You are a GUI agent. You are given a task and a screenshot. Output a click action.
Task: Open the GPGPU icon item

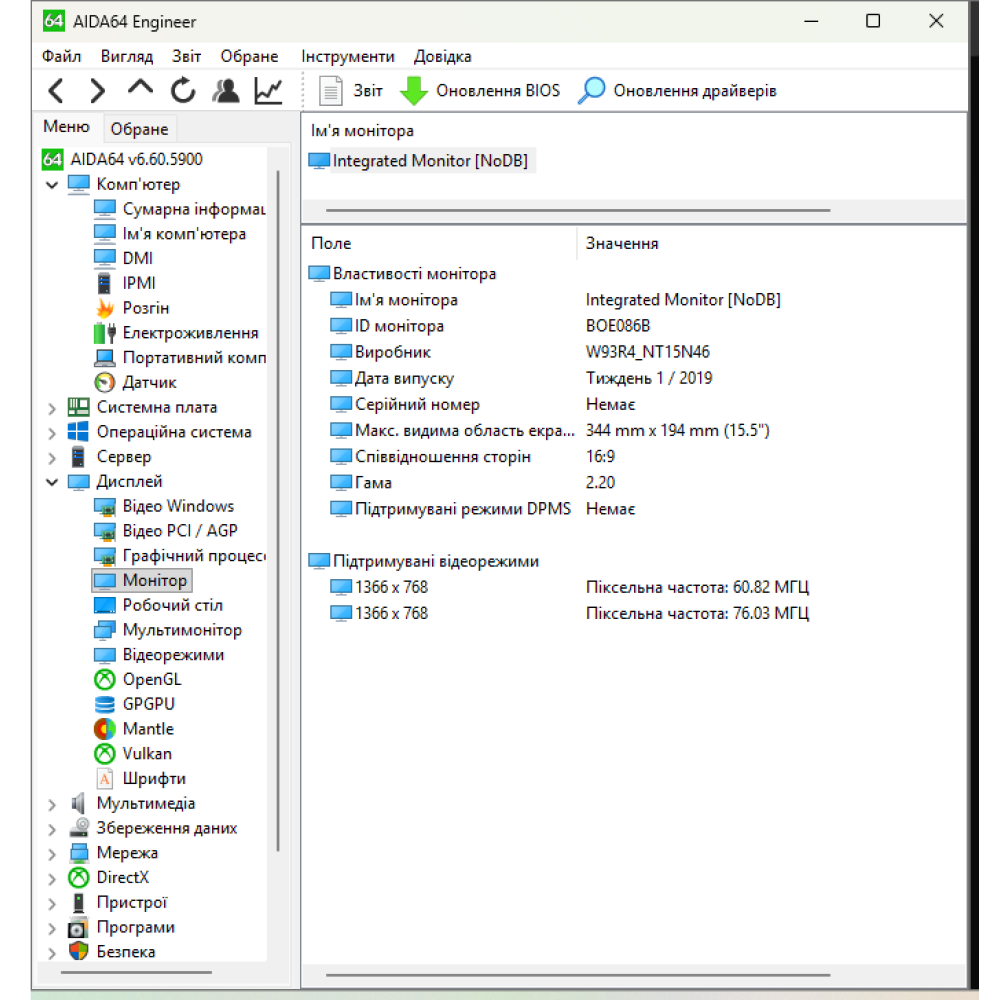coord(135,705)
